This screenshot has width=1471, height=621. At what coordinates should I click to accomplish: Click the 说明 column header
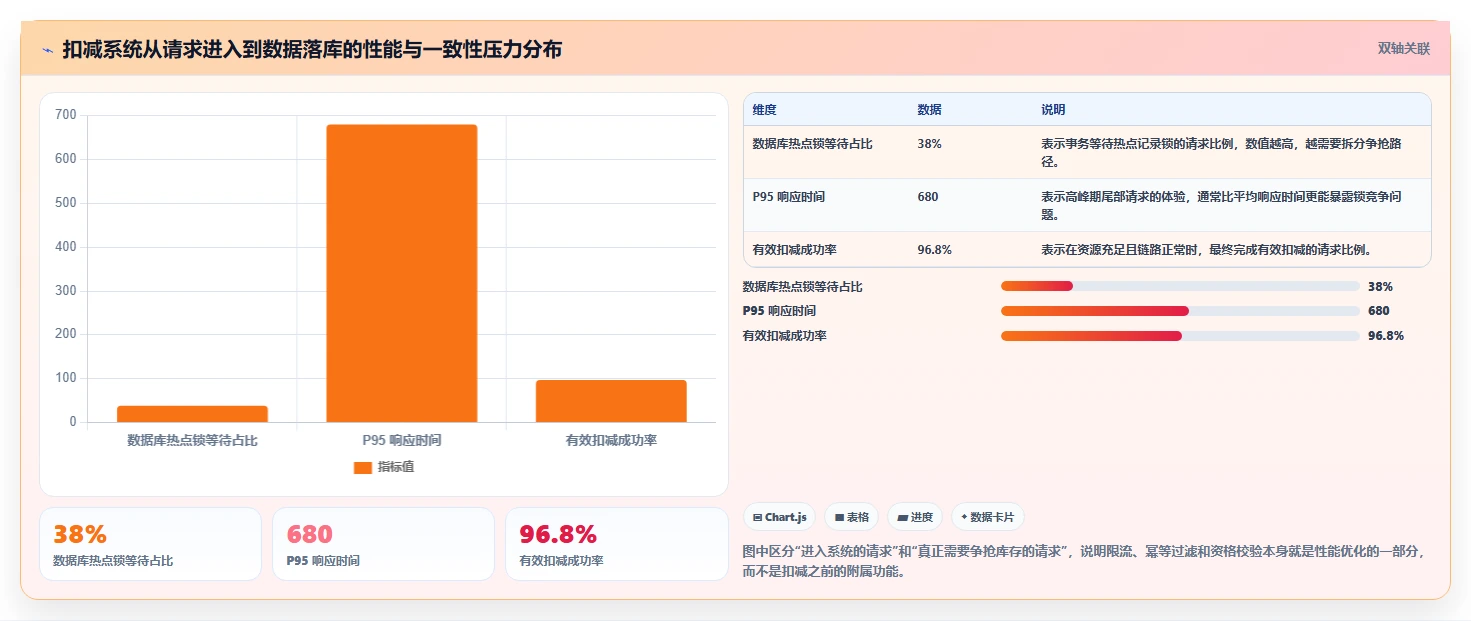(1053, 109)
